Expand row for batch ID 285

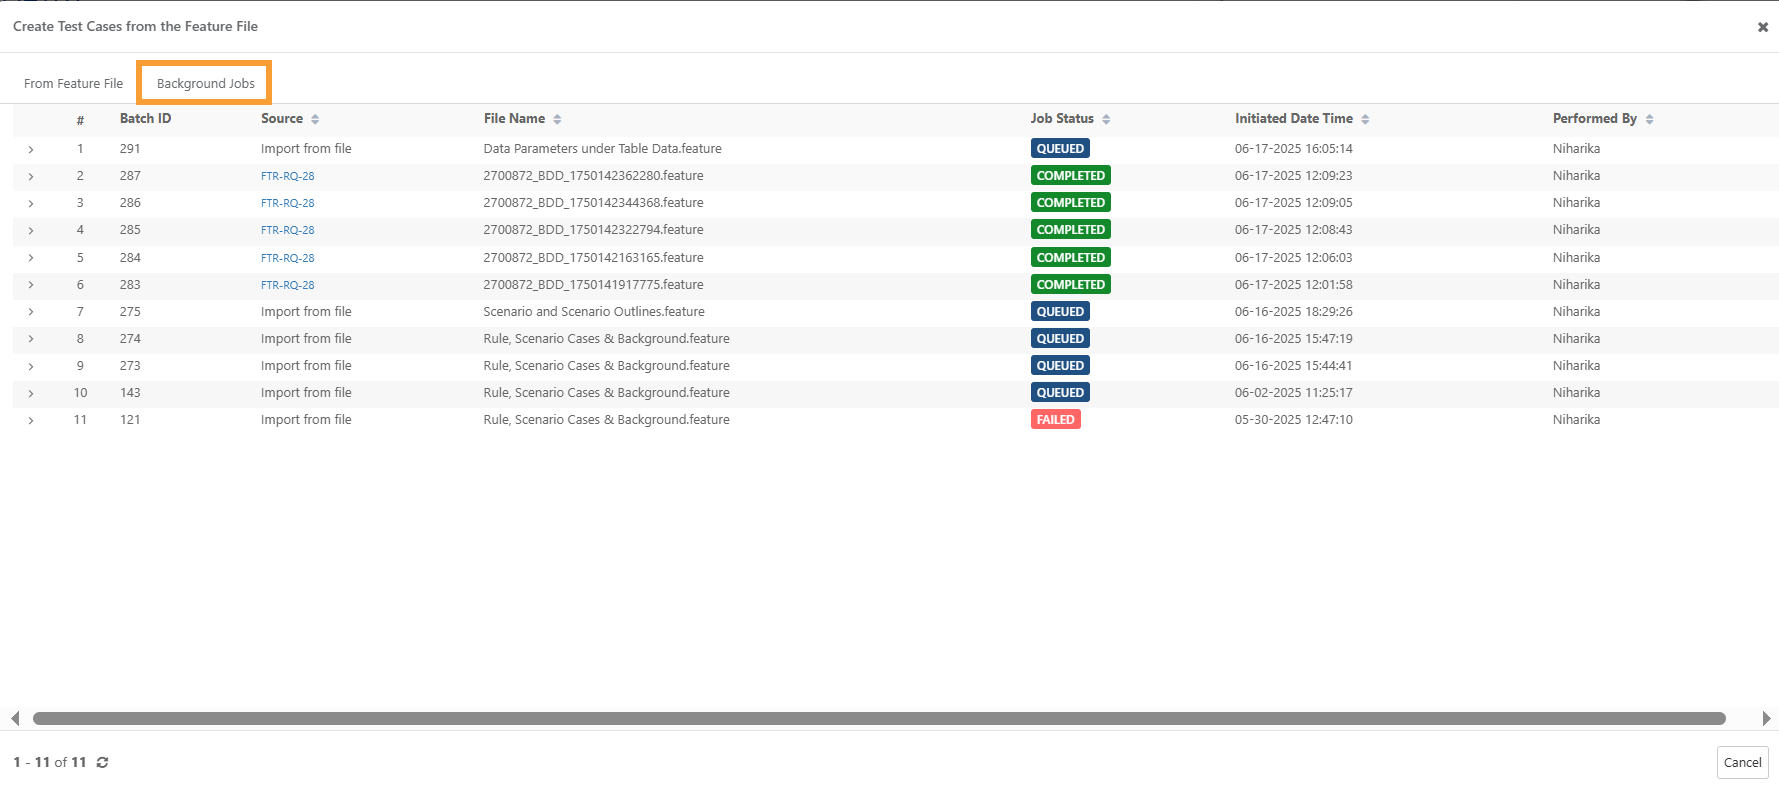pyautogui.click(x=31, y=230)
